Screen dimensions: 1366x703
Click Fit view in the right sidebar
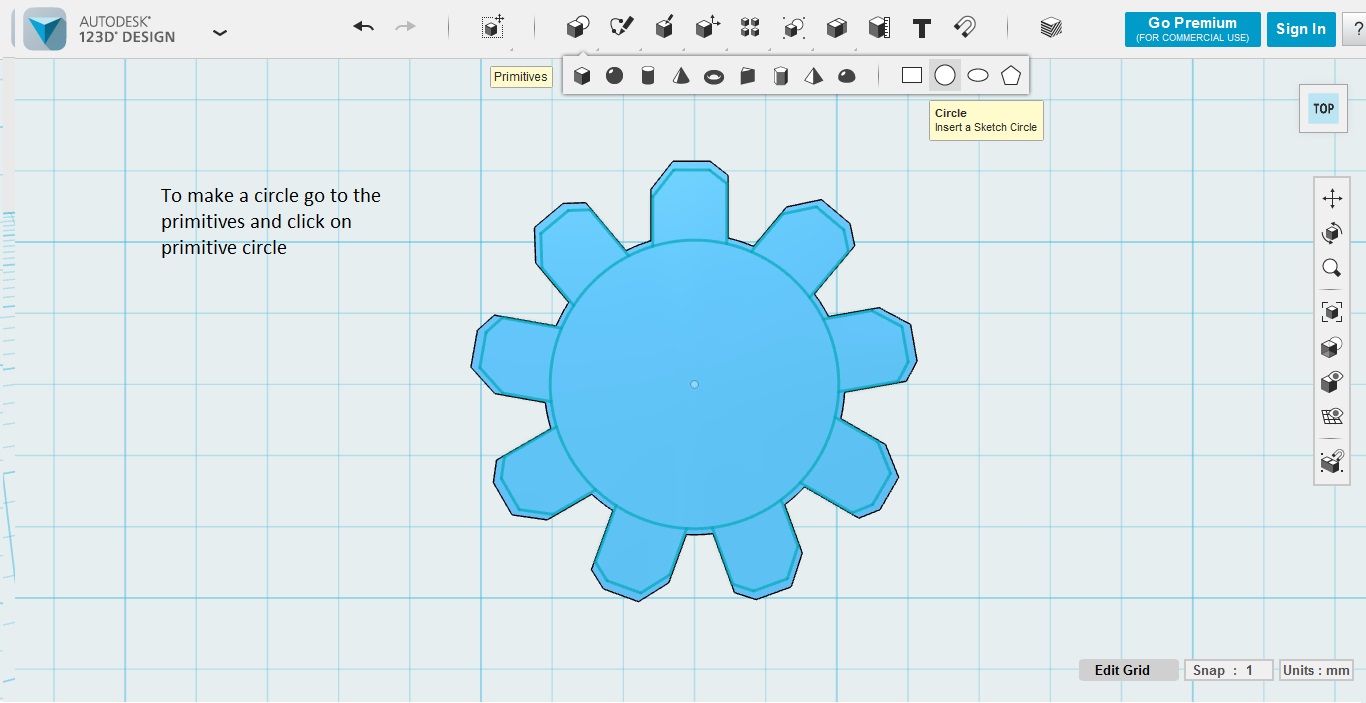point(1332,311)
